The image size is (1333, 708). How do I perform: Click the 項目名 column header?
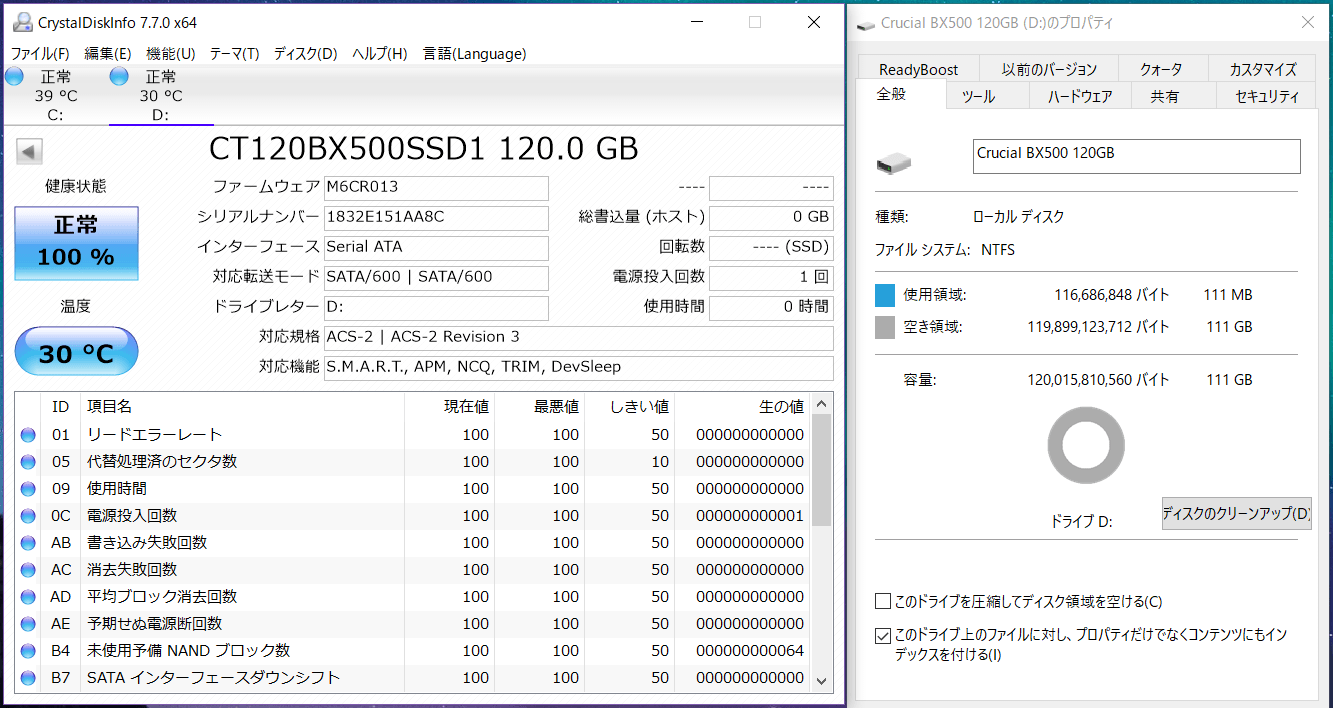click(x=242, y=406)
